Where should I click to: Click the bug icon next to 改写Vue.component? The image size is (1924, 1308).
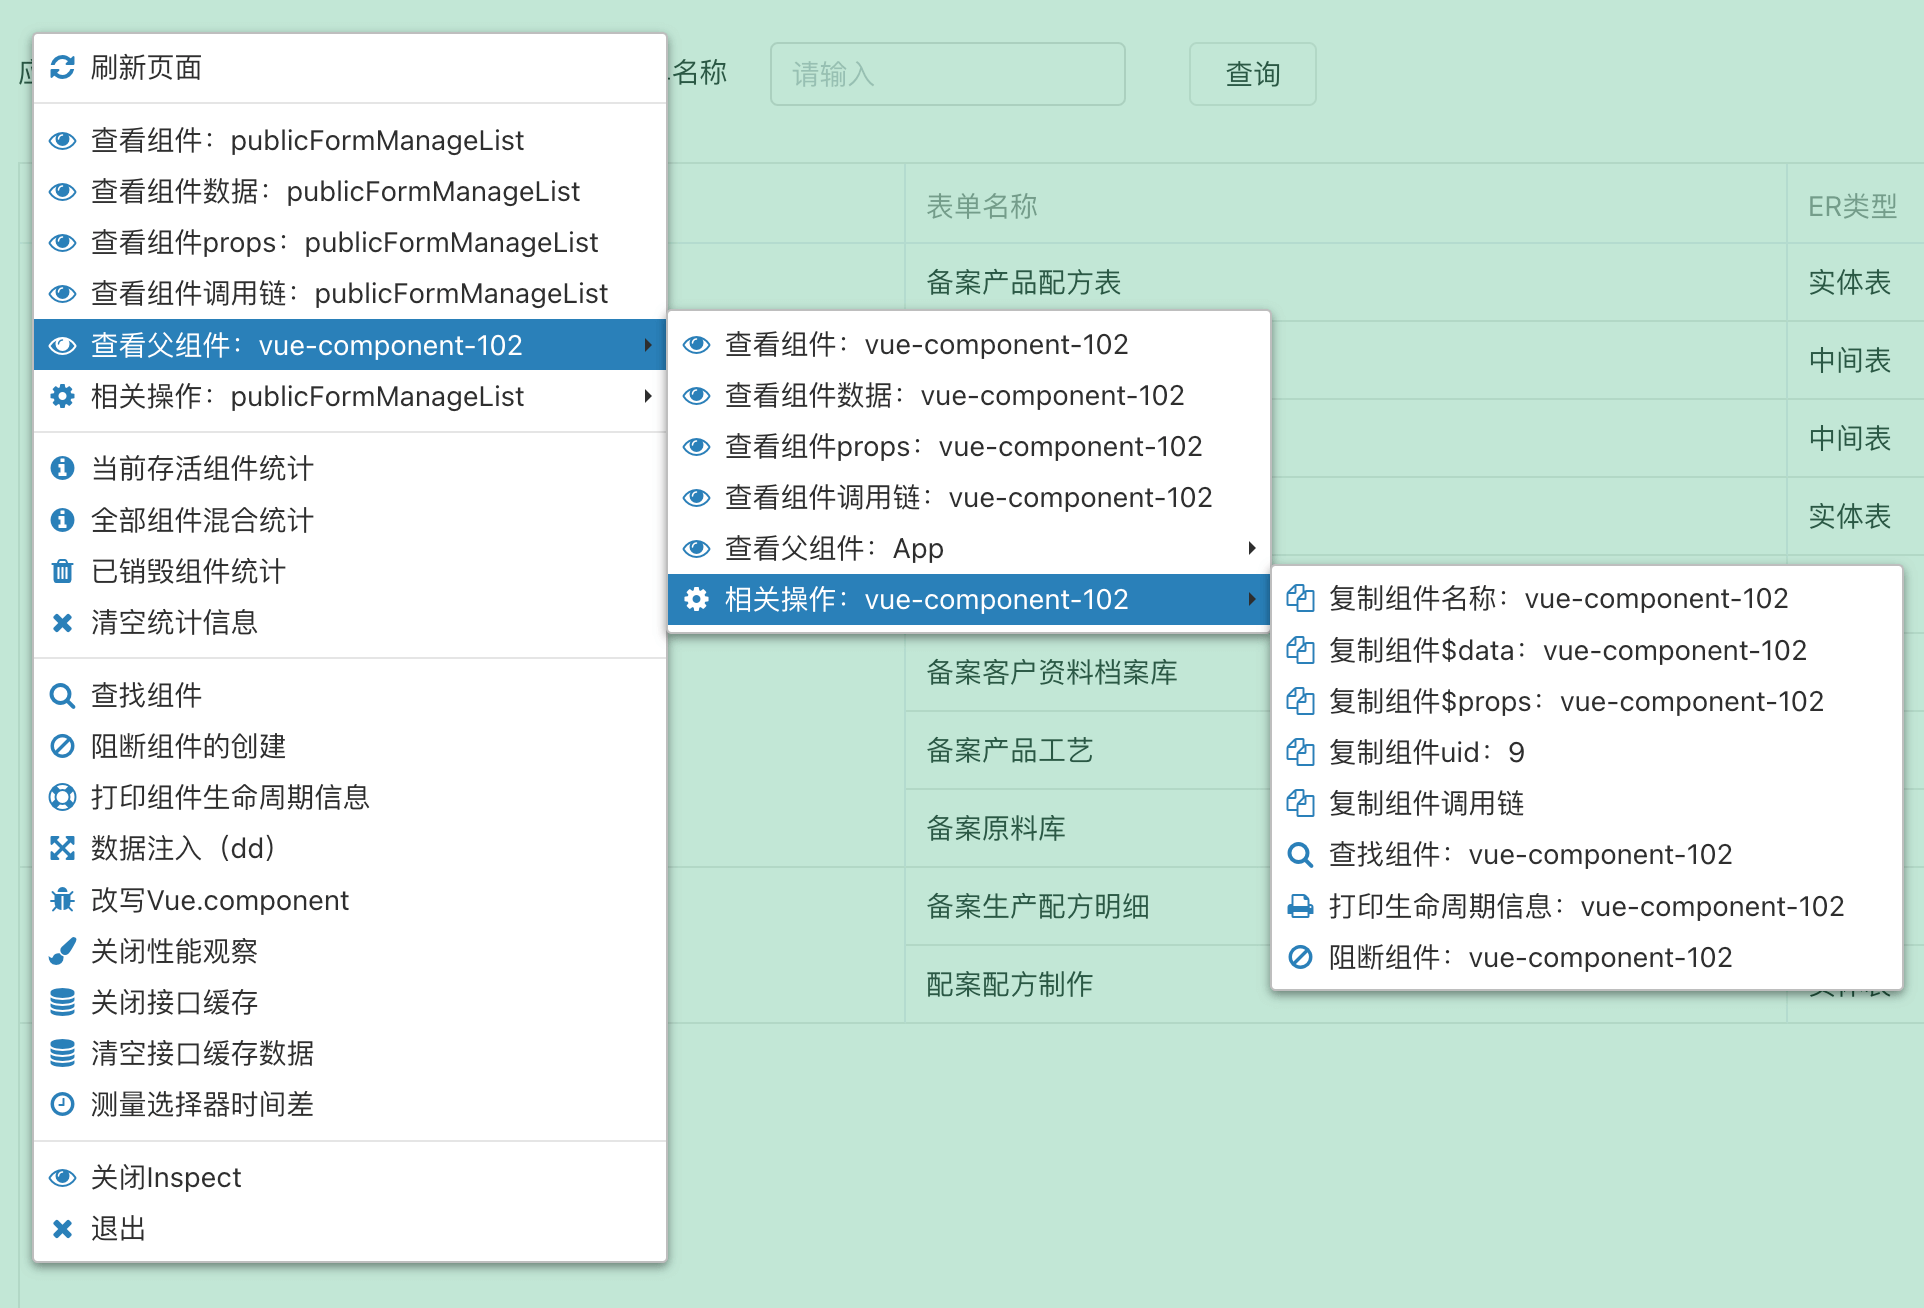[x=62, y=899]
